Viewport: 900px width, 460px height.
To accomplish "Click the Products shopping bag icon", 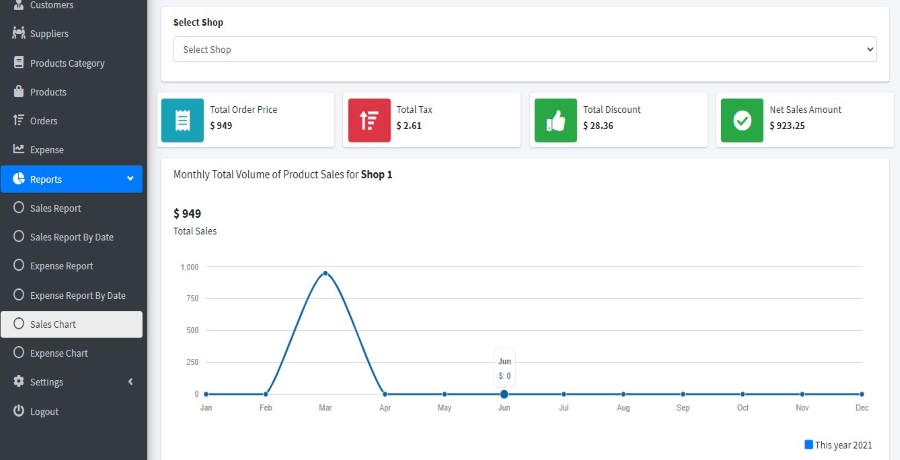I will 18,92.
